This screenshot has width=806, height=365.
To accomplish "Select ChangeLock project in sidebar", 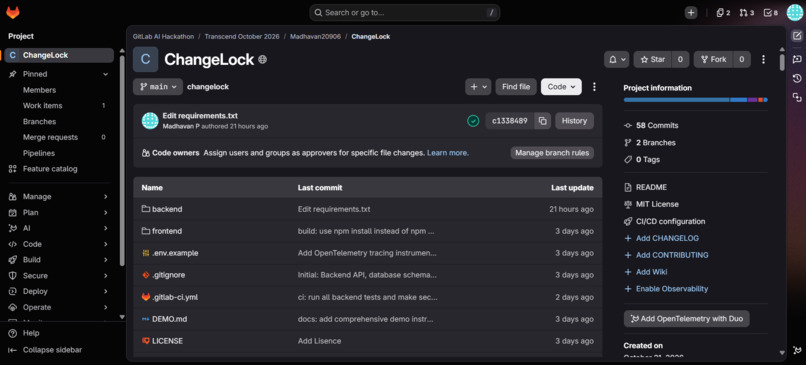I will 59,55.
